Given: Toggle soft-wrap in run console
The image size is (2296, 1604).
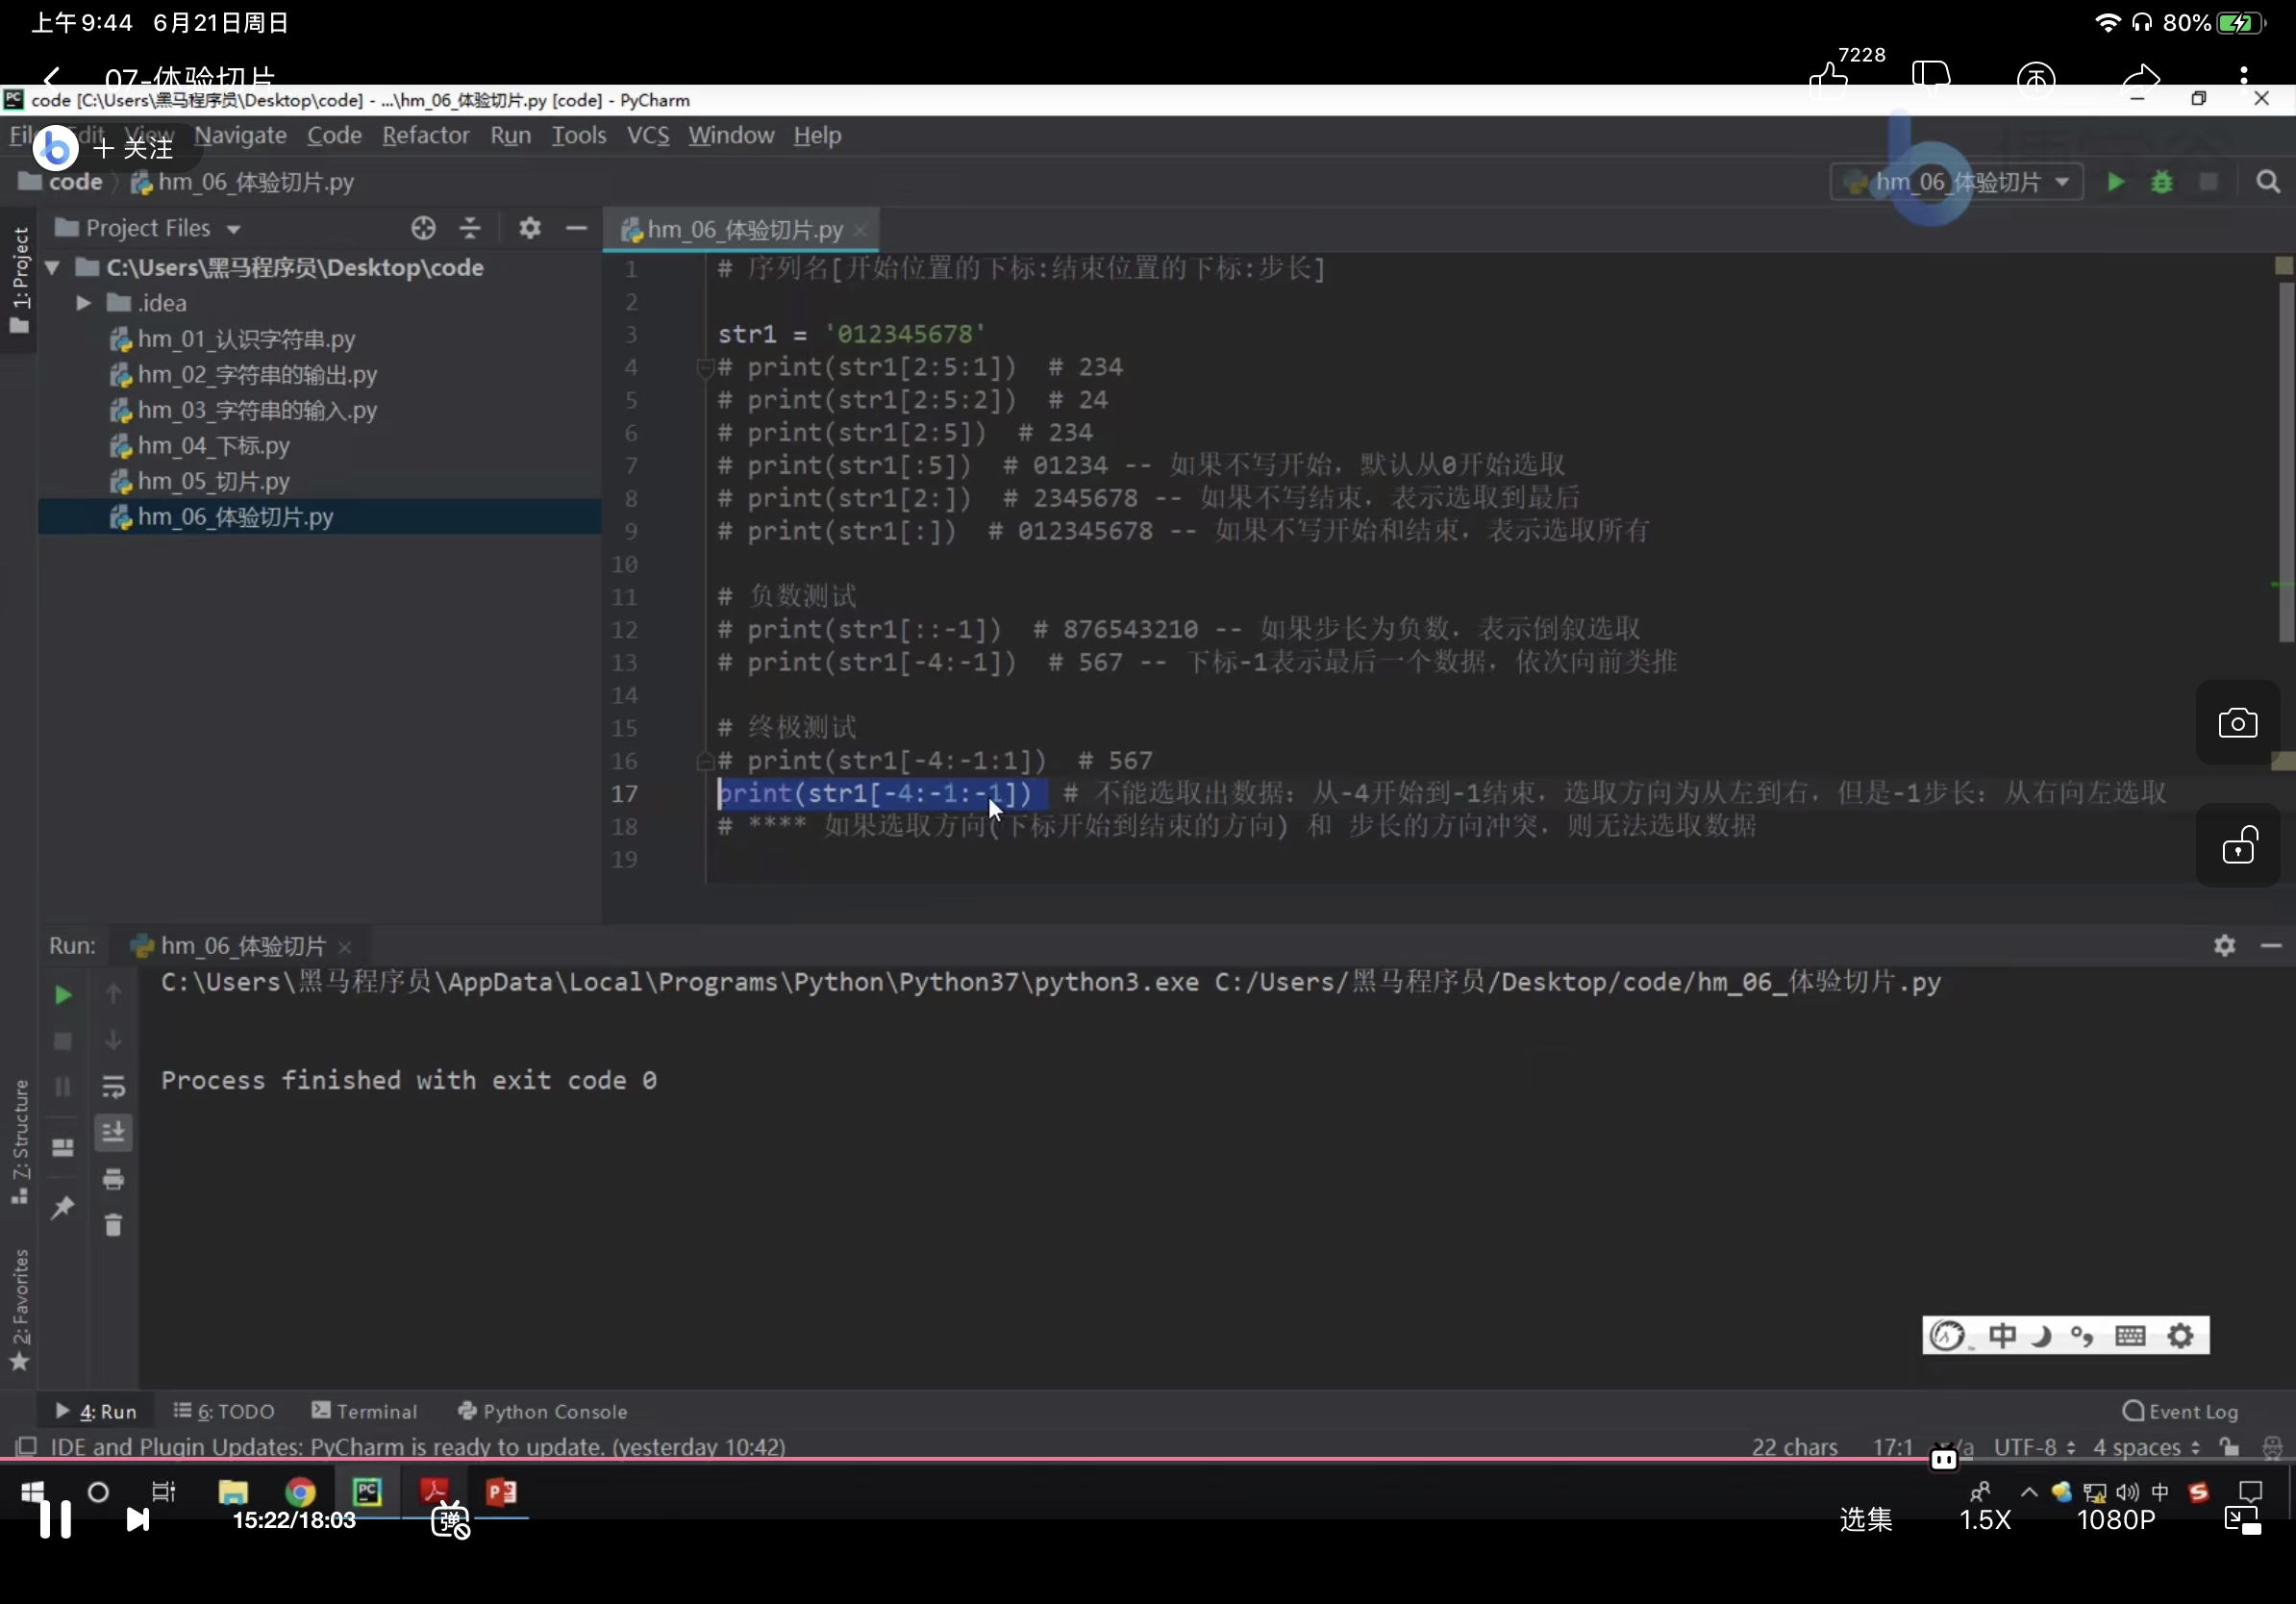Looking at the screenshot, I should 113,1086.
